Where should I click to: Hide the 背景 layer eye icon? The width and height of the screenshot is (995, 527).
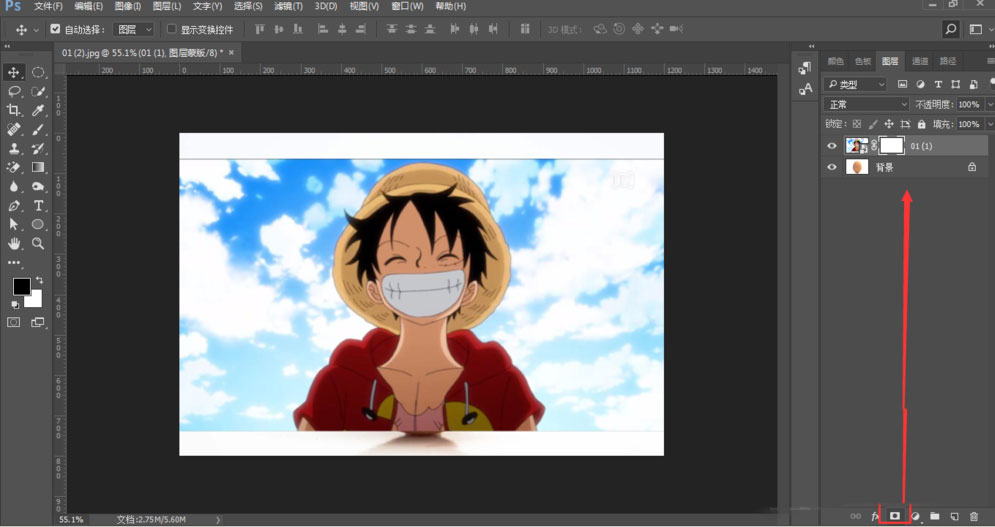pyautogui.click(x=832, y=167)
